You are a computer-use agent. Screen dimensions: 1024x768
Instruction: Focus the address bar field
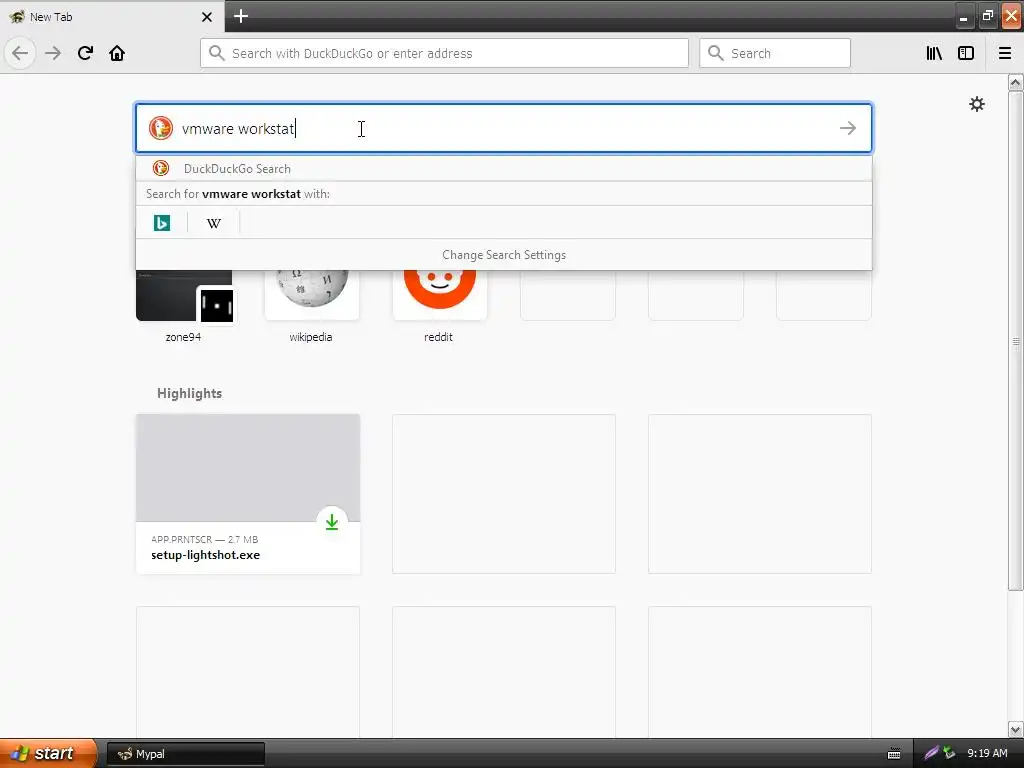[x=444, y=54]
